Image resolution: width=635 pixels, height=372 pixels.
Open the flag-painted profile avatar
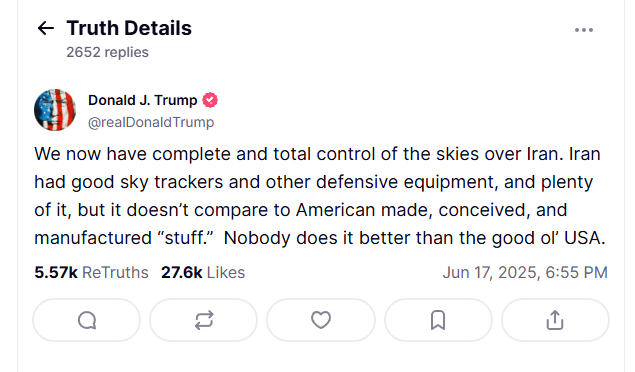pos(55,110)
